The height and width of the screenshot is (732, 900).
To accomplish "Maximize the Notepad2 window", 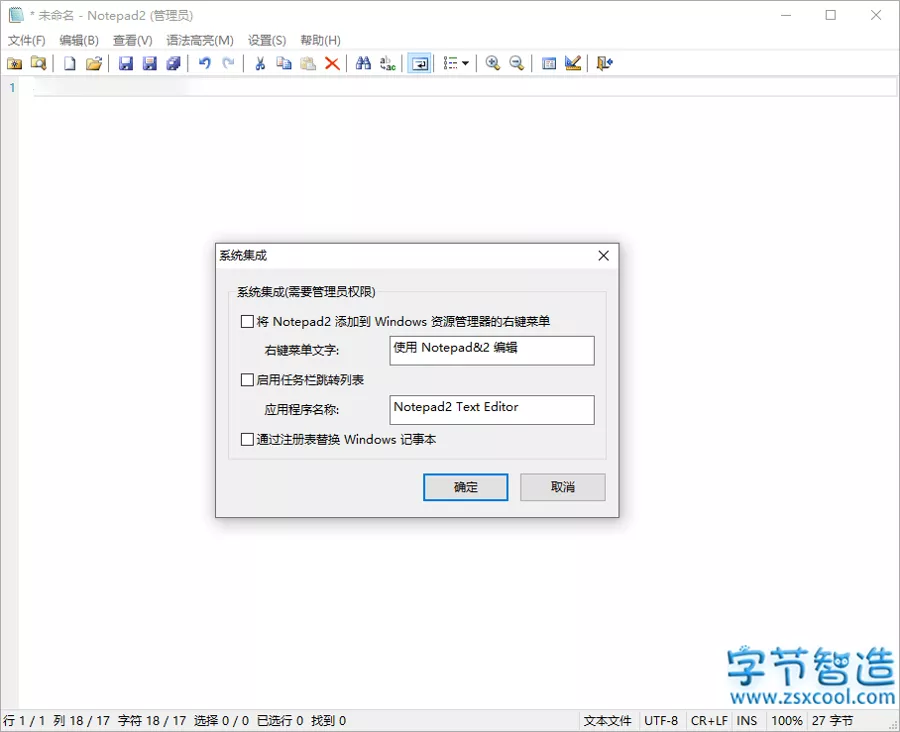I will (x=831, y=16).
